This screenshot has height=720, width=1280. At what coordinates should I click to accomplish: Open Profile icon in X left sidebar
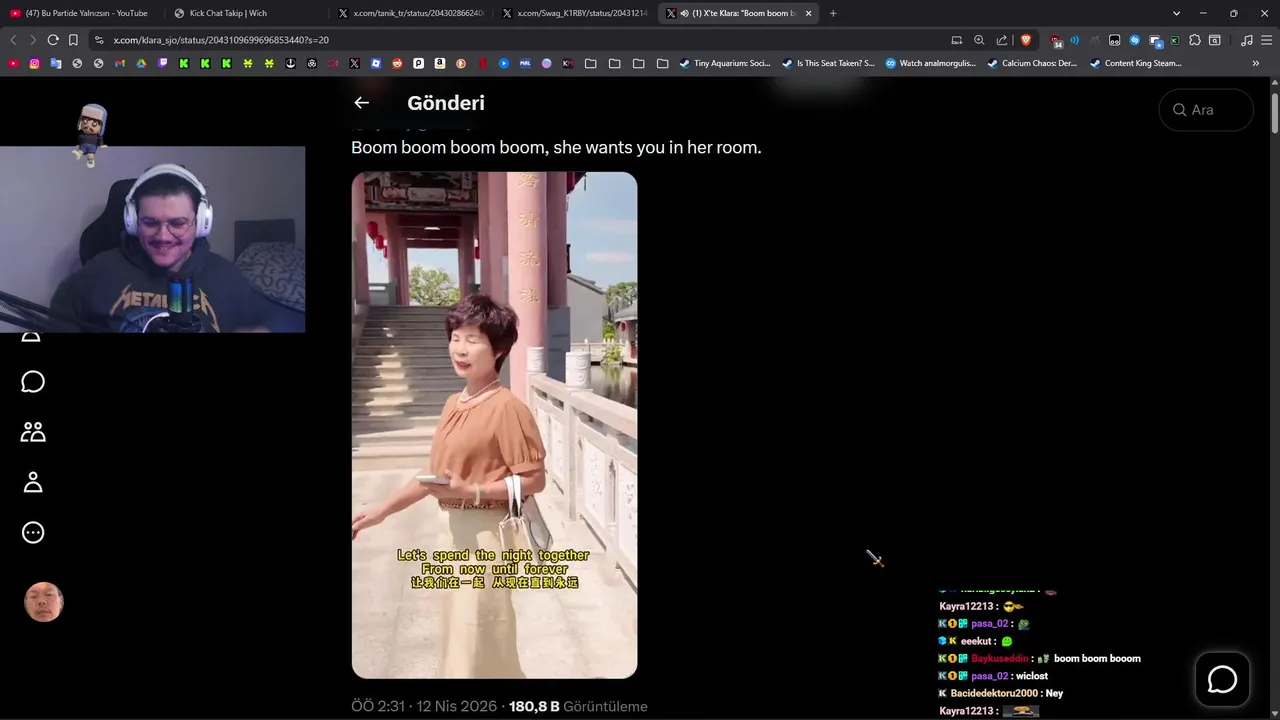(33, 482)
